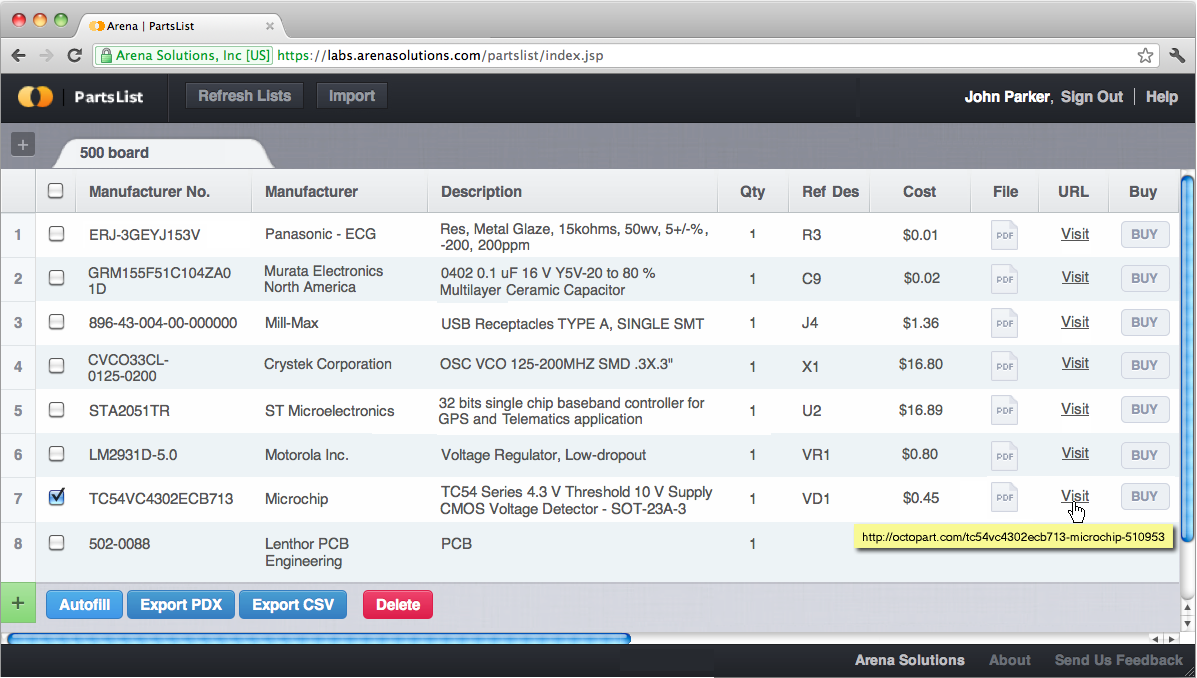
Task: Open the About link in the footer
Action: tap(1010, 660)
